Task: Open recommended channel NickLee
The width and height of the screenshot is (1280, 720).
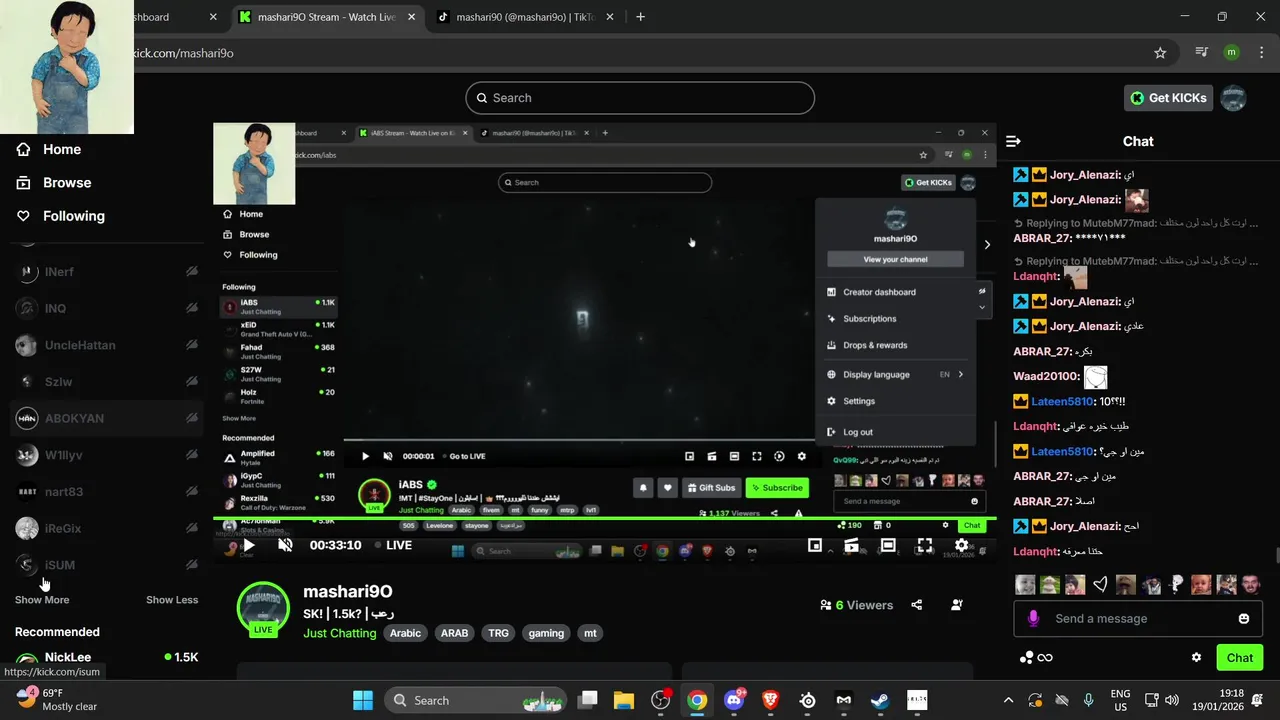Action: pos(107,658)
